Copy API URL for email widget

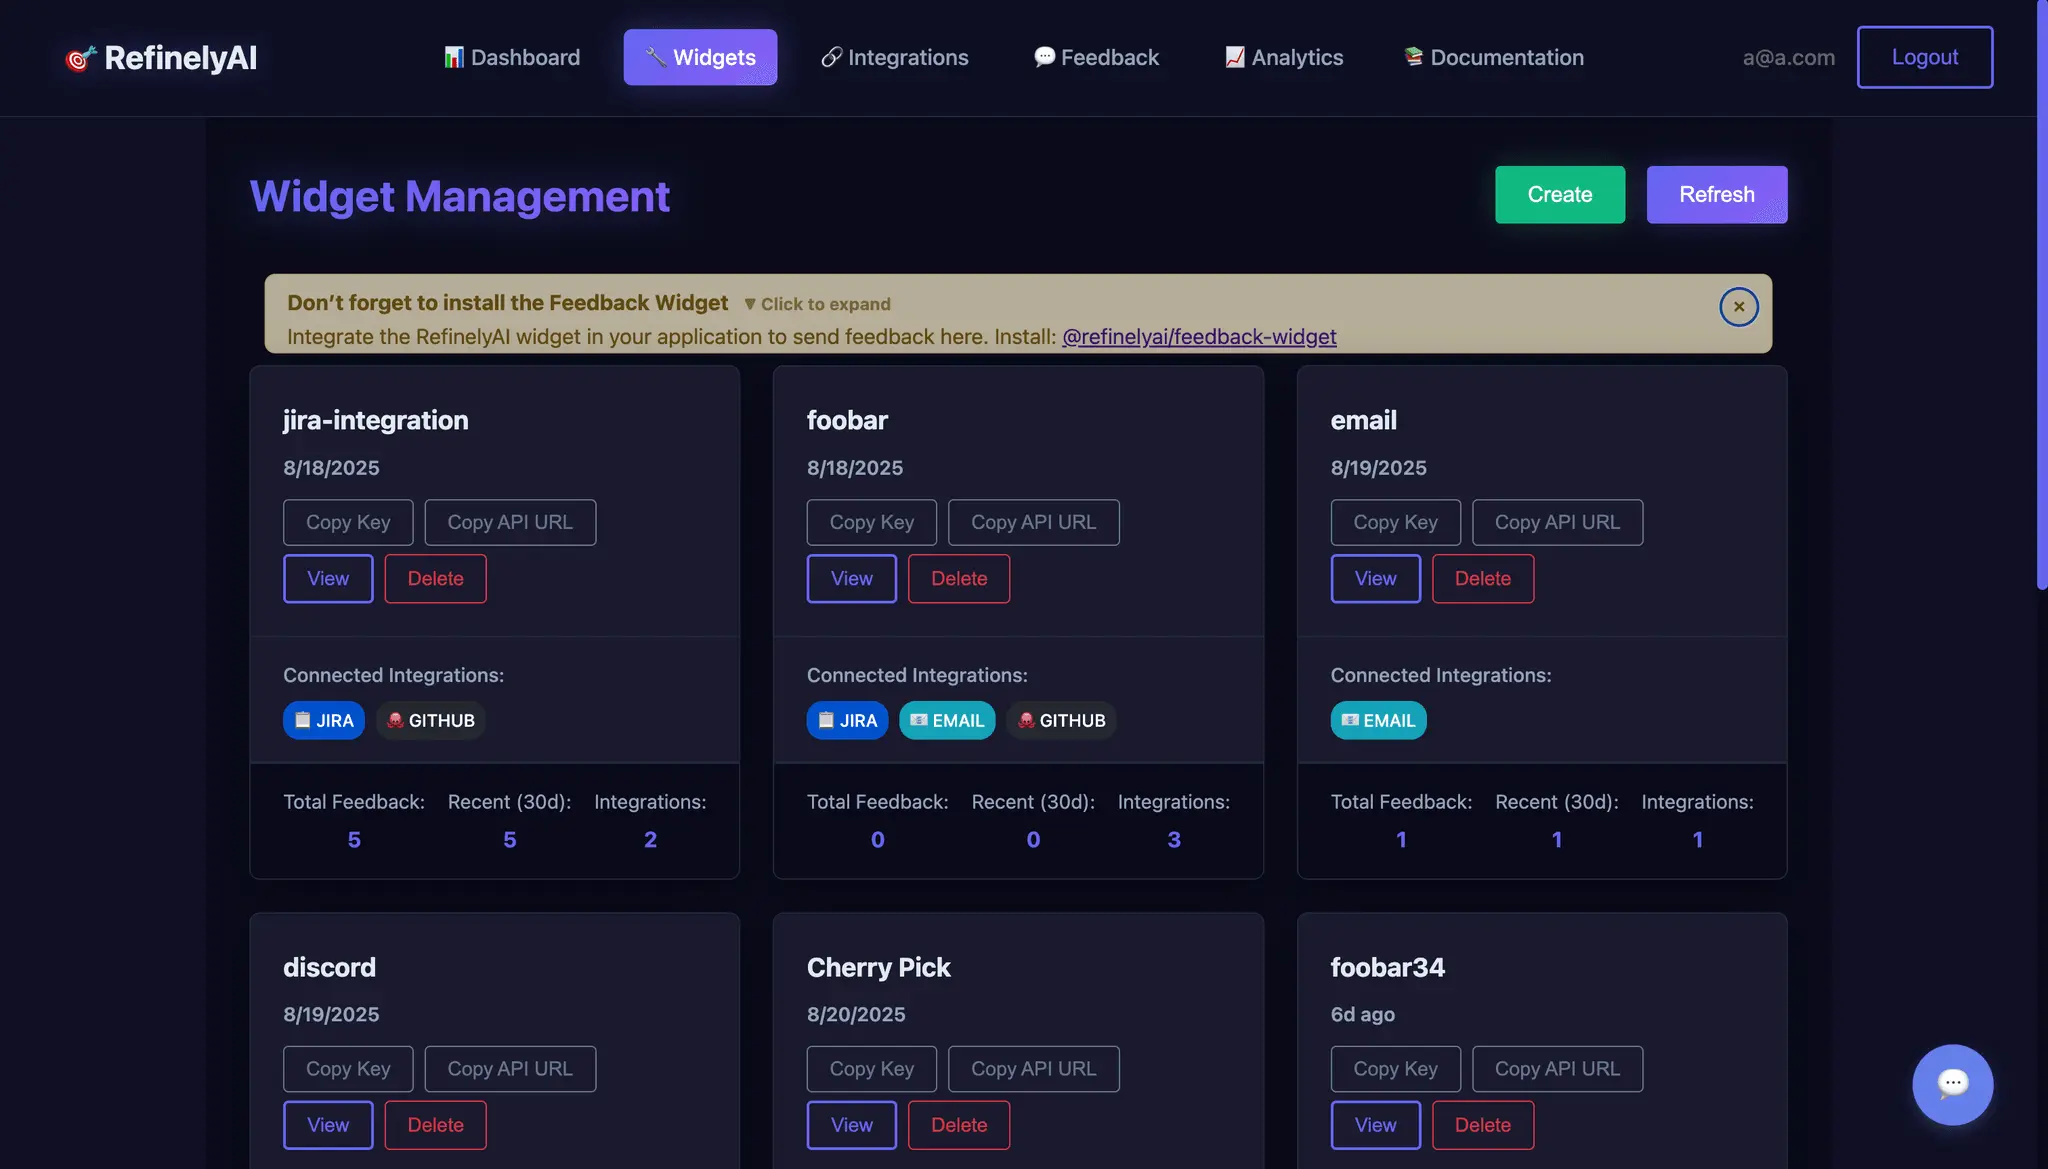click(1557, 522)
